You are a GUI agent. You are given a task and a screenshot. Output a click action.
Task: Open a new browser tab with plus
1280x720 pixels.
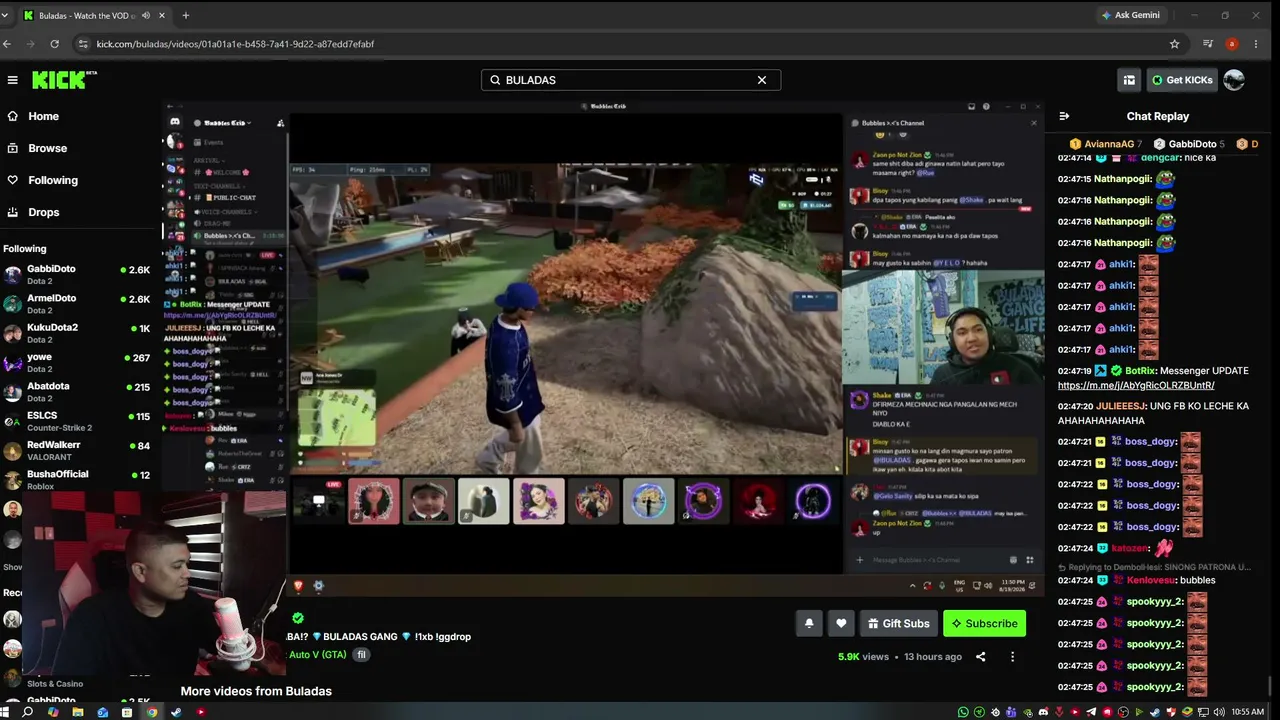[x=185, y=15]
